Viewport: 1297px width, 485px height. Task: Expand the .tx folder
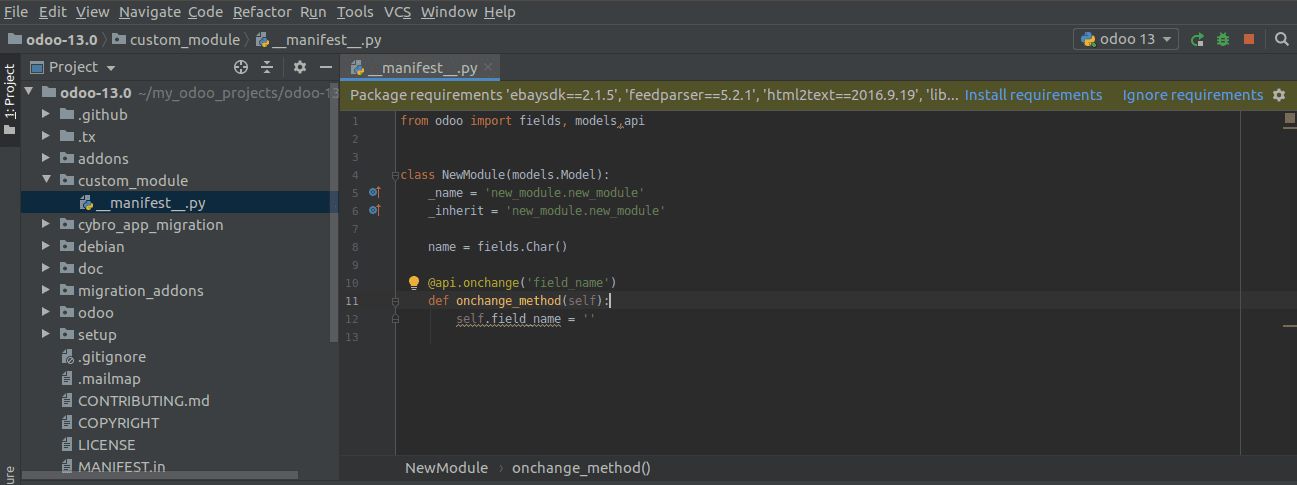tap(46, 137)
